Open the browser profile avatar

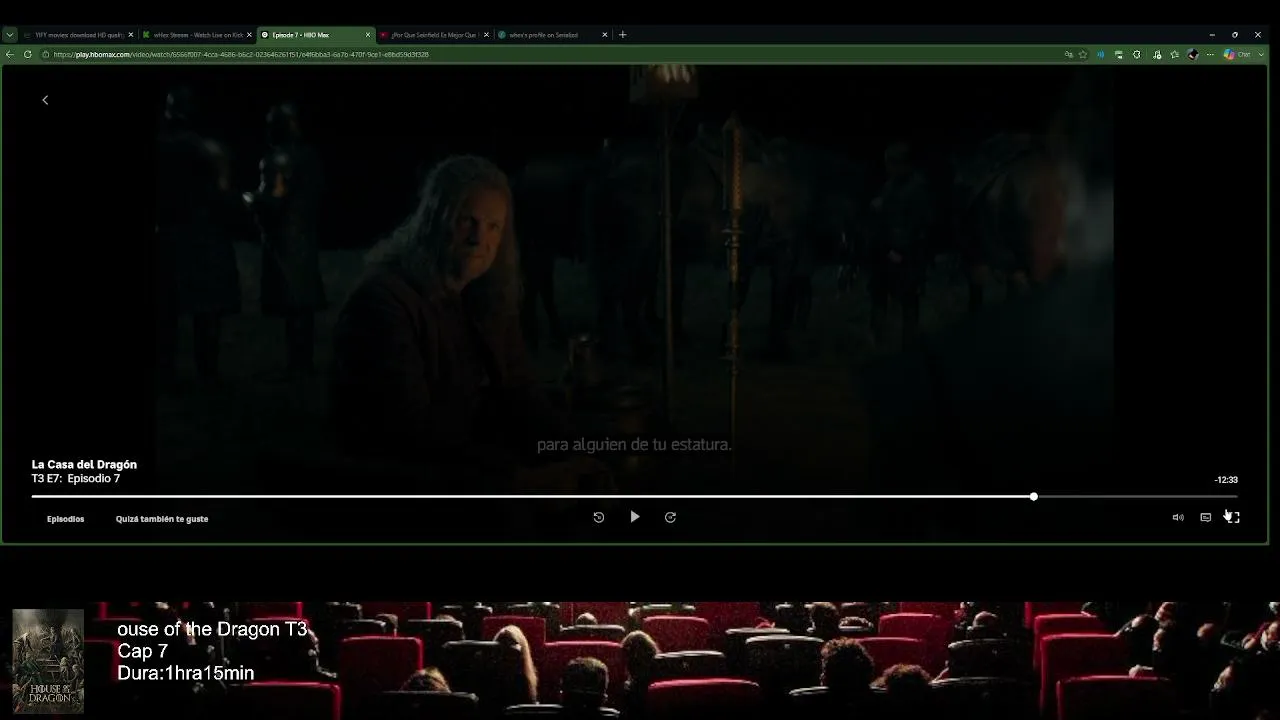tap(1193, 54)
